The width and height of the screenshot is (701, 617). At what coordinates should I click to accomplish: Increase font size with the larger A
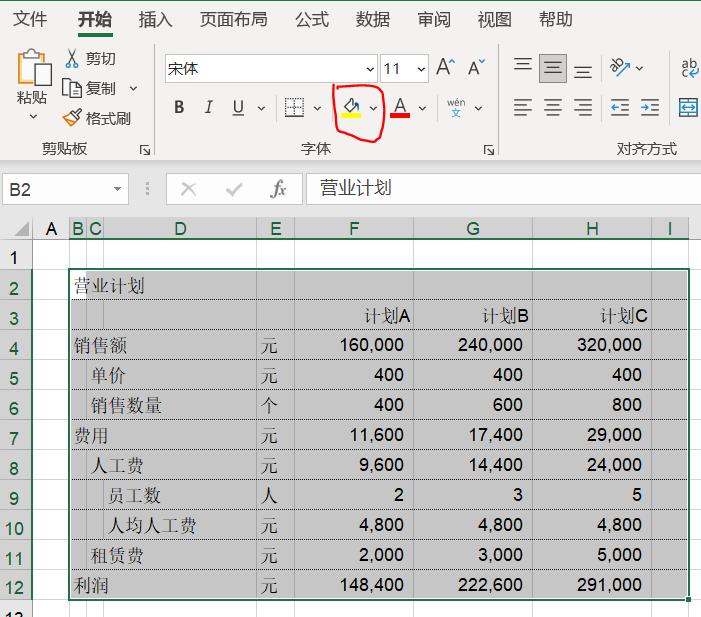tap(445, 68)
